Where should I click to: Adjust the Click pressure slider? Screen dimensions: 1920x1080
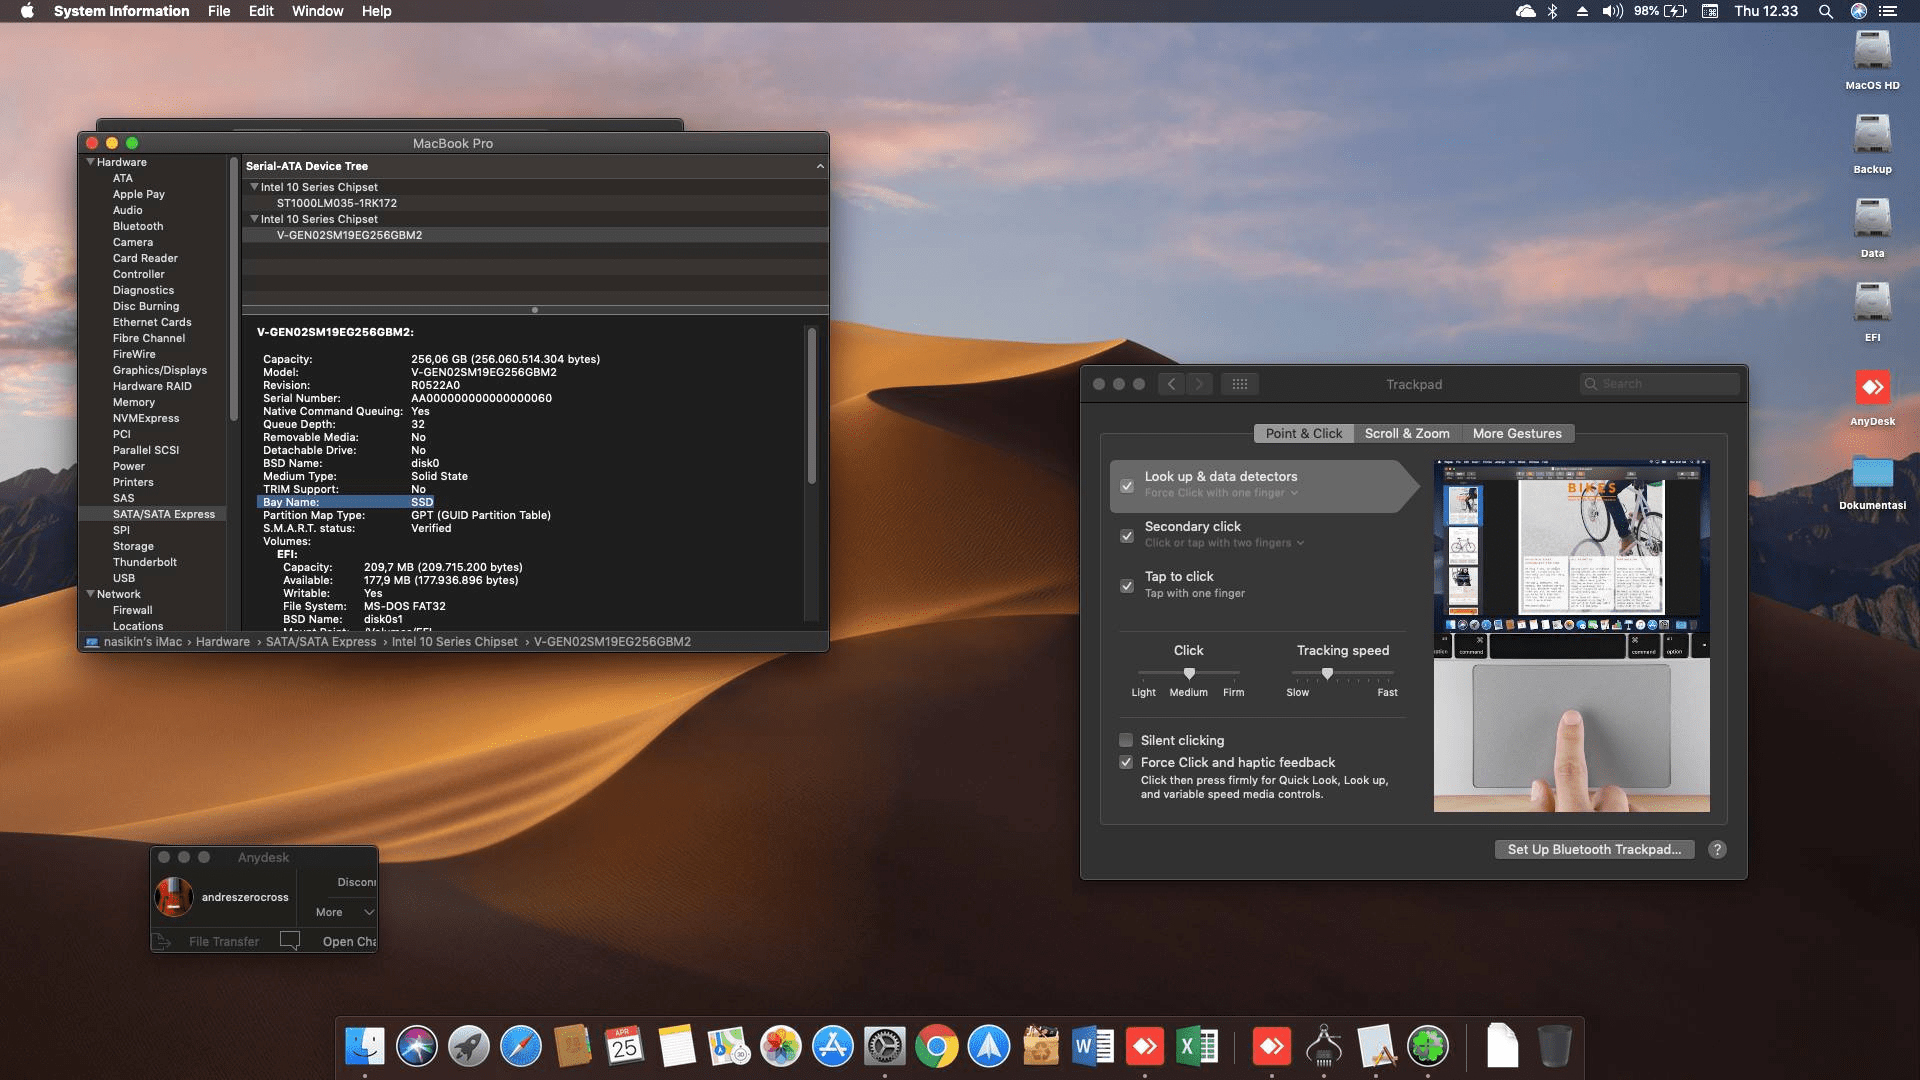tap(1189, 673)
